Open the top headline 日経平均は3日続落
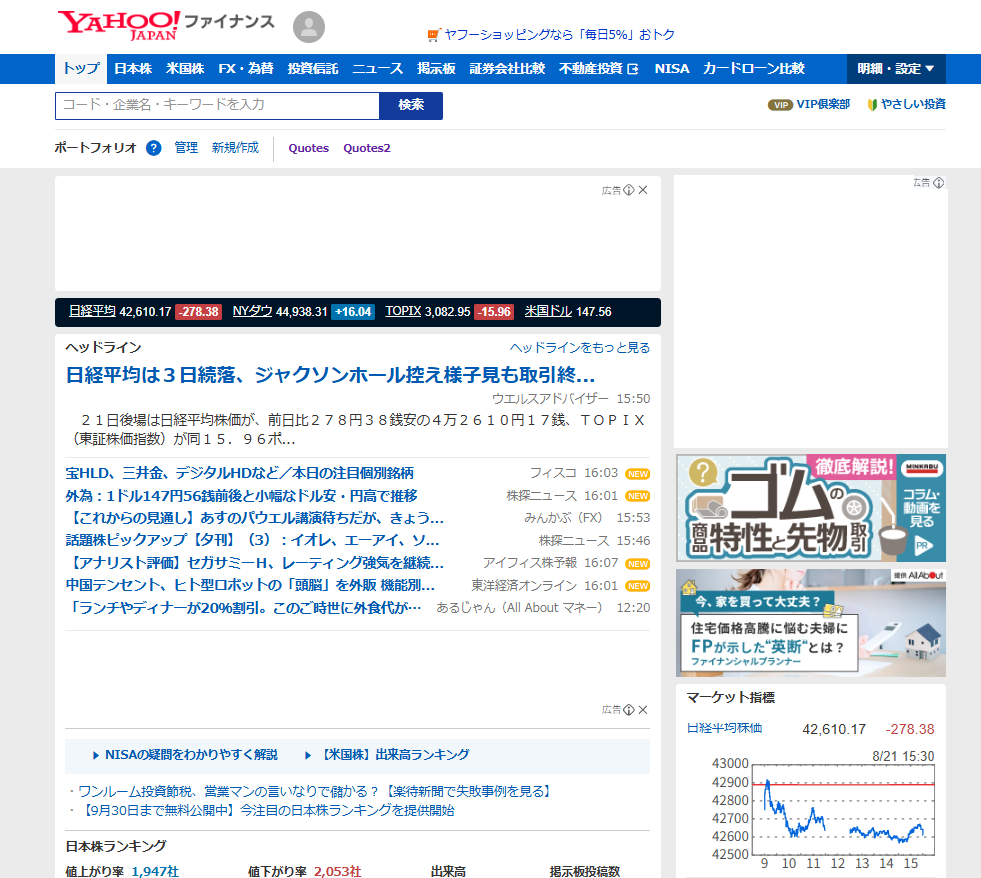981x878 pixels. (330, 375)
